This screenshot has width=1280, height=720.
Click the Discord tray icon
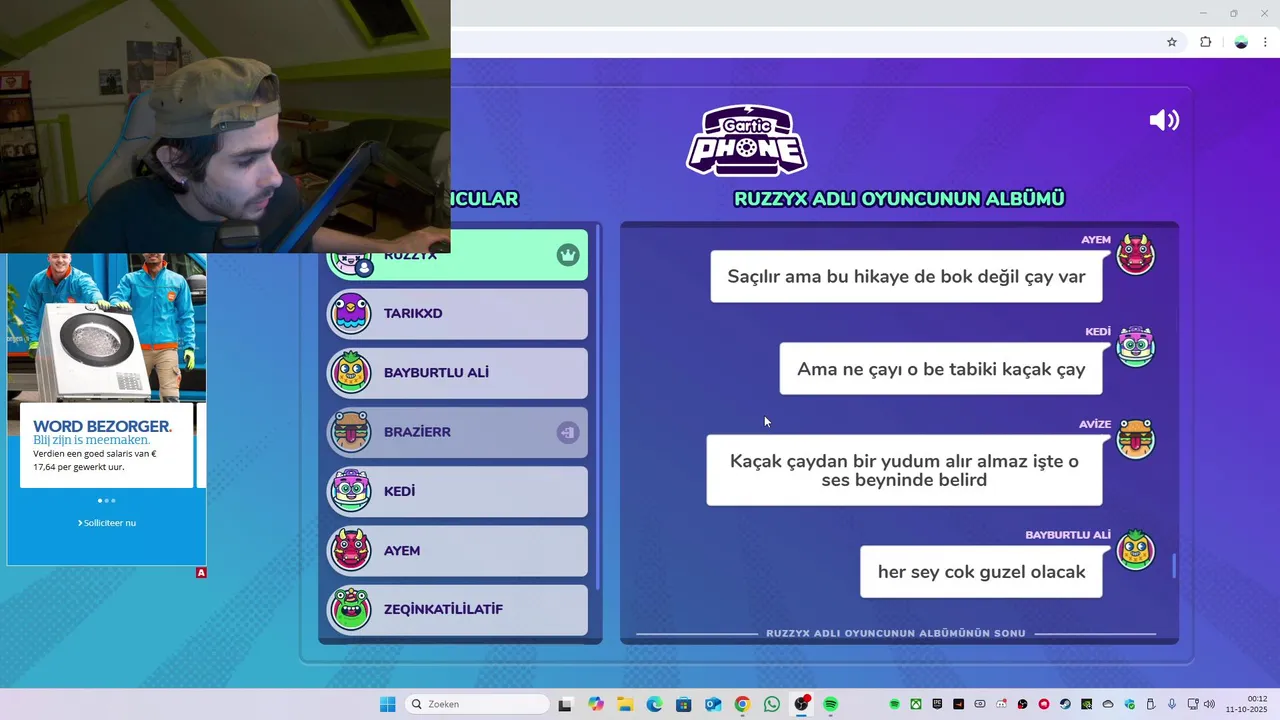[x=1001, y=704]
